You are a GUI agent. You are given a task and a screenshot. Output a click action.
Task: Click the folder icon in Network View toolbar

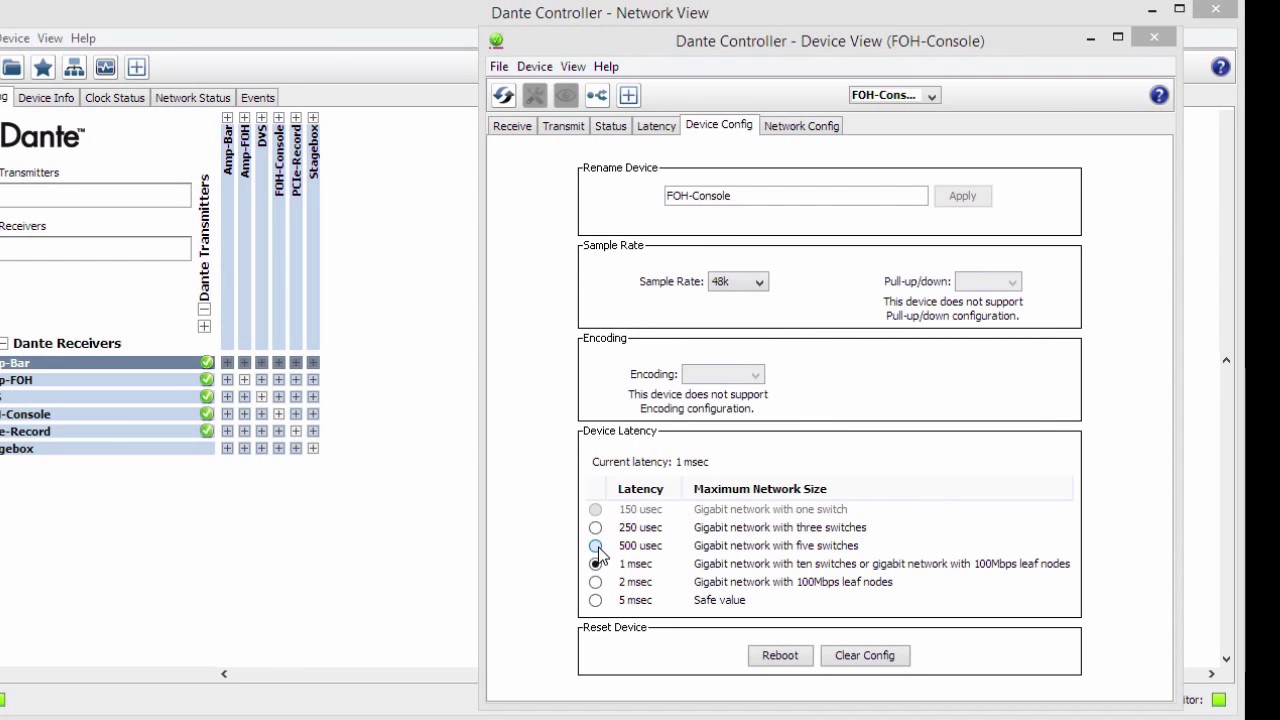pyautogui.click(x=12, y=67)
